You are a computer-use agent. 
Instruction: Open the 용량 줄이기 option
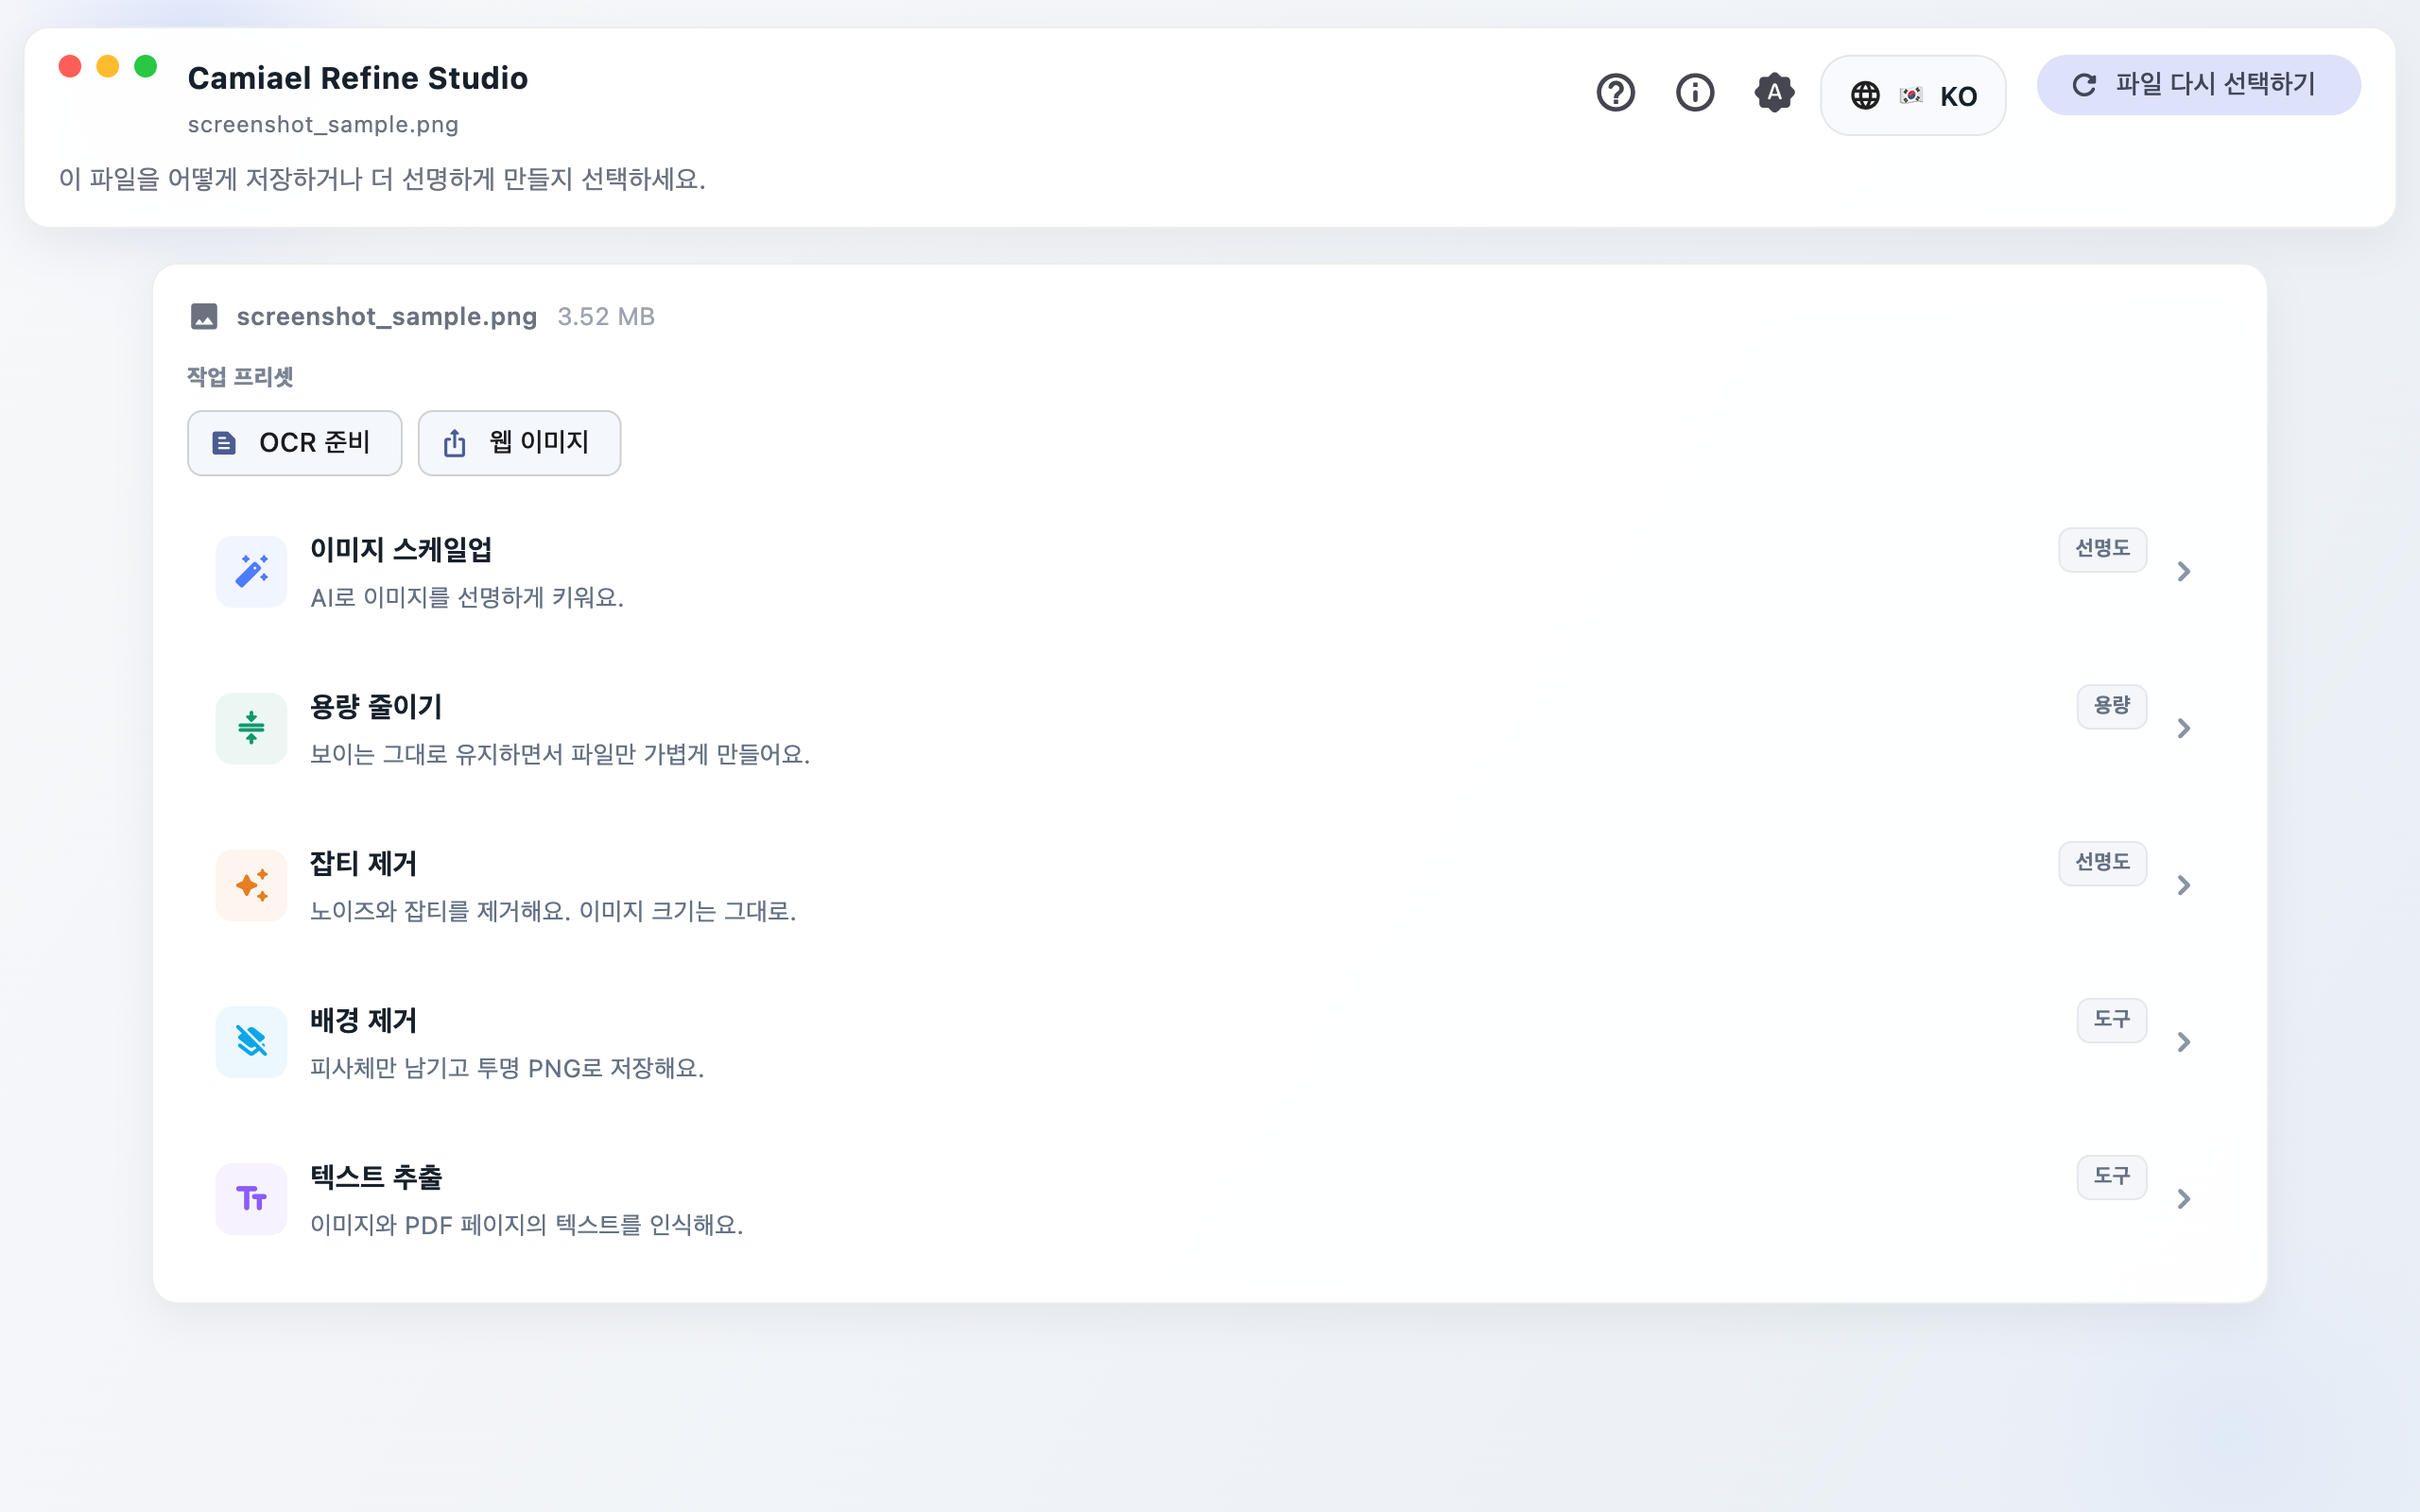1209,728
